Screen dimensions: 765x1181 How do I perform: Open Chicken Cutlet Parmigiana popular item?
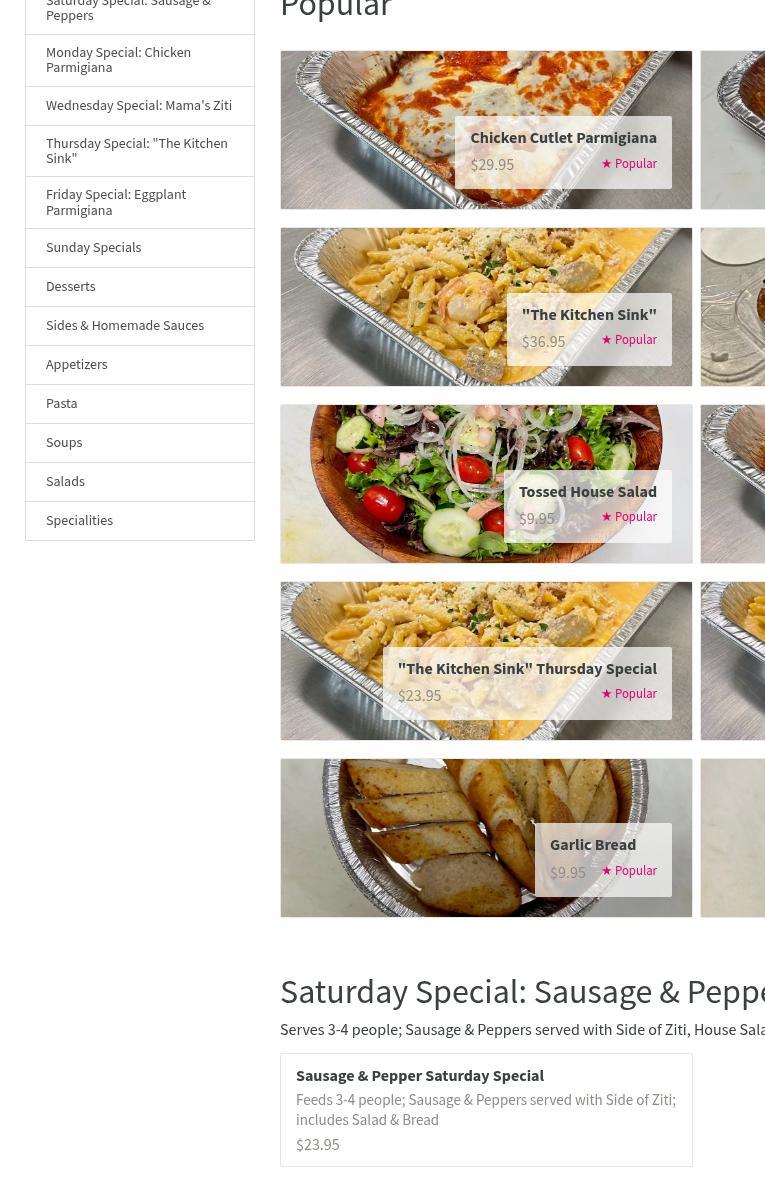(486, 130)
